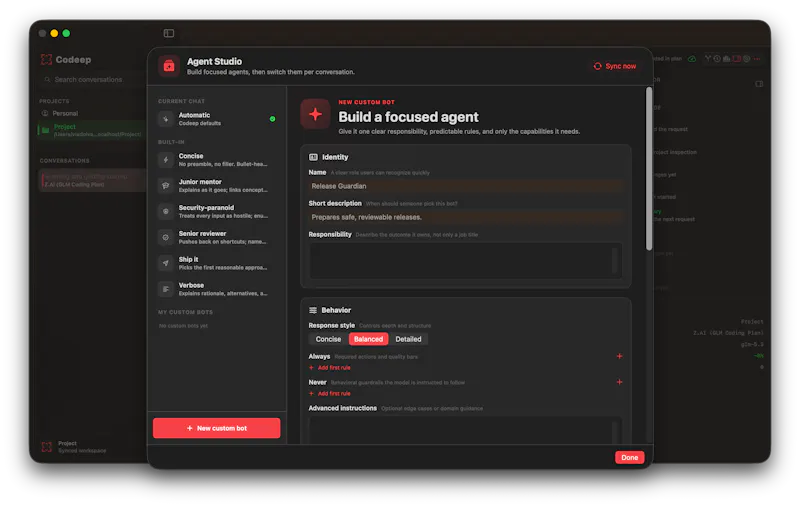The image size is (800, 508).
Task: Click Add first rule under Always
Action: tap(330, 368)
